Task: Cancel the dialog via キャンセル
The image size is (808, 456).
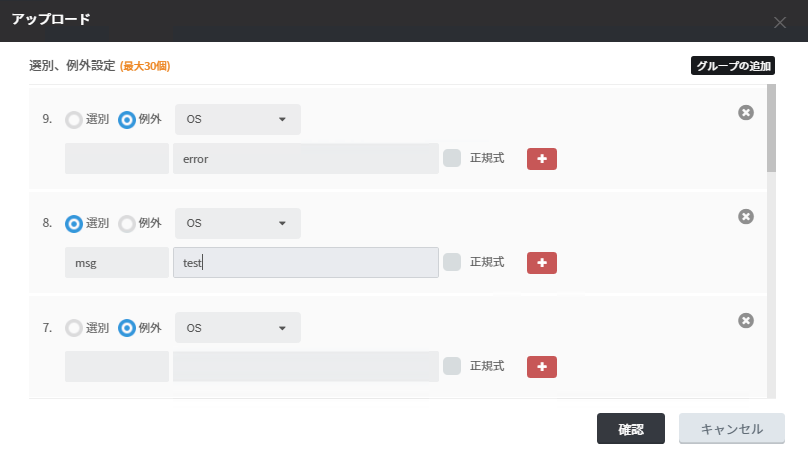Action: [732, 429]
